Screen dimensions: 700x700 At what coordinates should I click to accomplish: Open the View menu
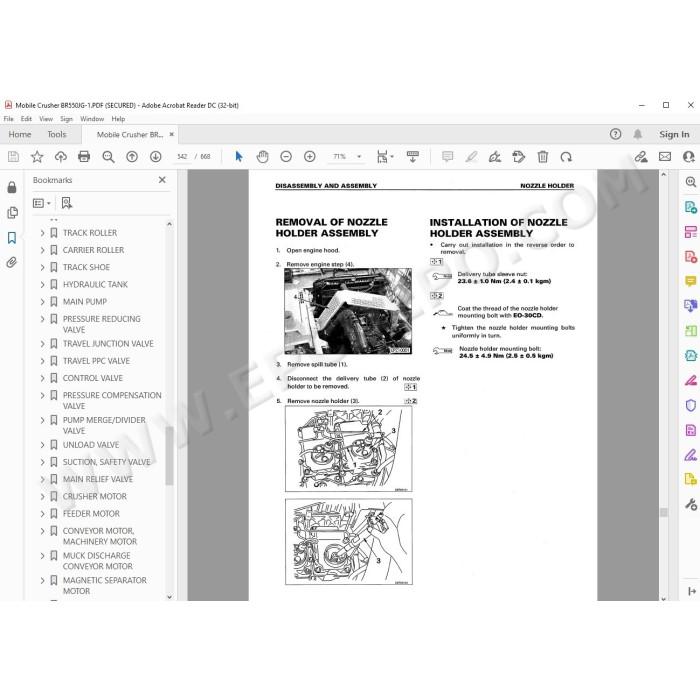pyautogui.click(x=46, y=119)
